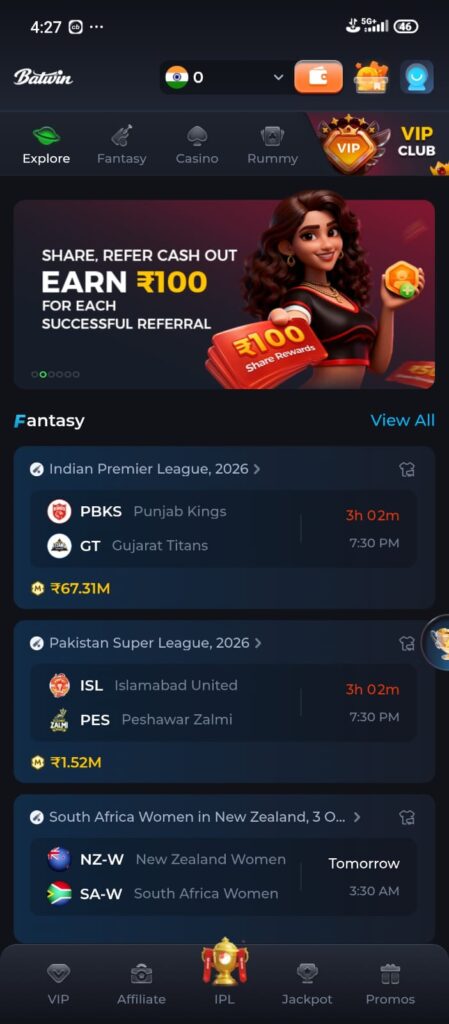This screenshot has width=449, height=1024.
Task: Tap the jersey icon on PSL card
Action: tap(407, 643)
